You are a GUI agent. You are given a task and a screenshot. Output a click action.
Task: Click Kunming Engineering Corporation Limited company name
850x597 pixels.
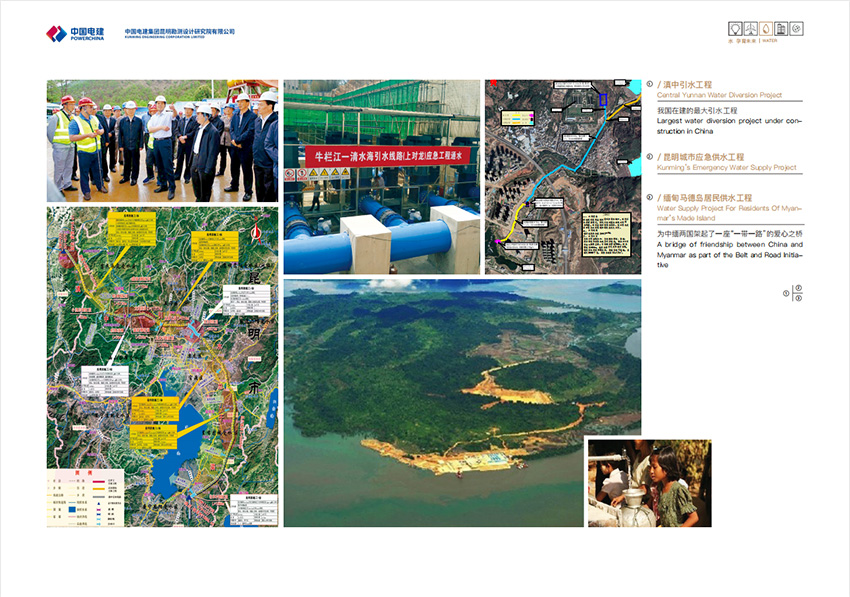(x=180, y=33)
